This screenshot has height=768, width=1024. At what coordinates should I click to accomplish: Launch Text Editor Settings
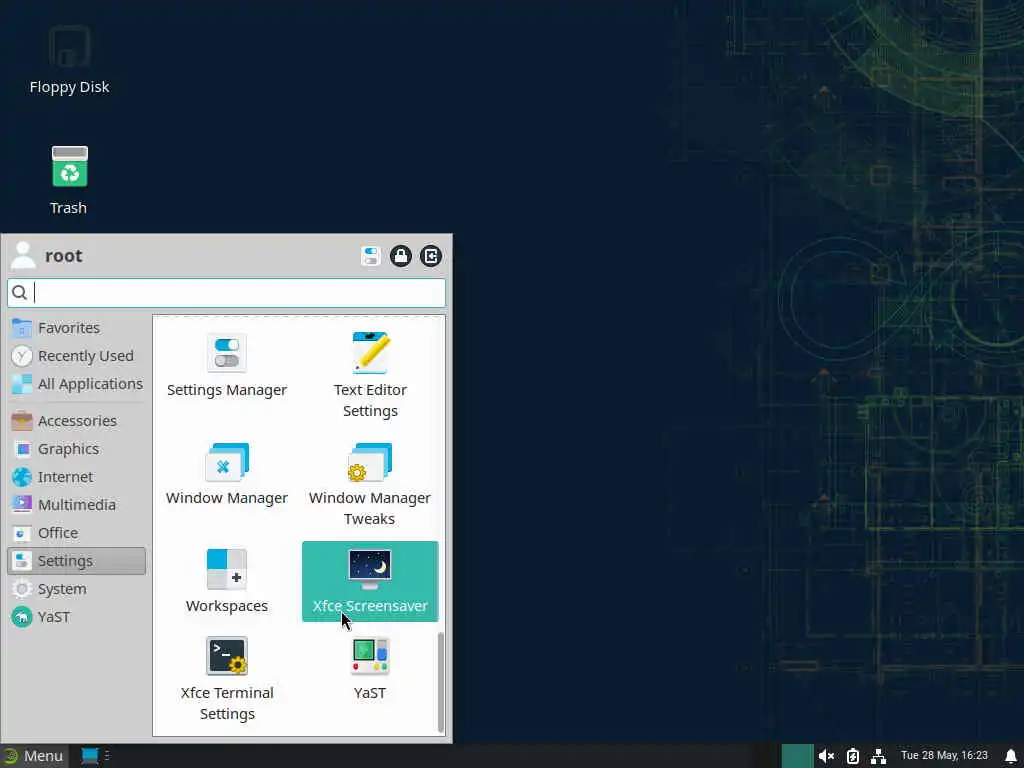tap(370, 375)
